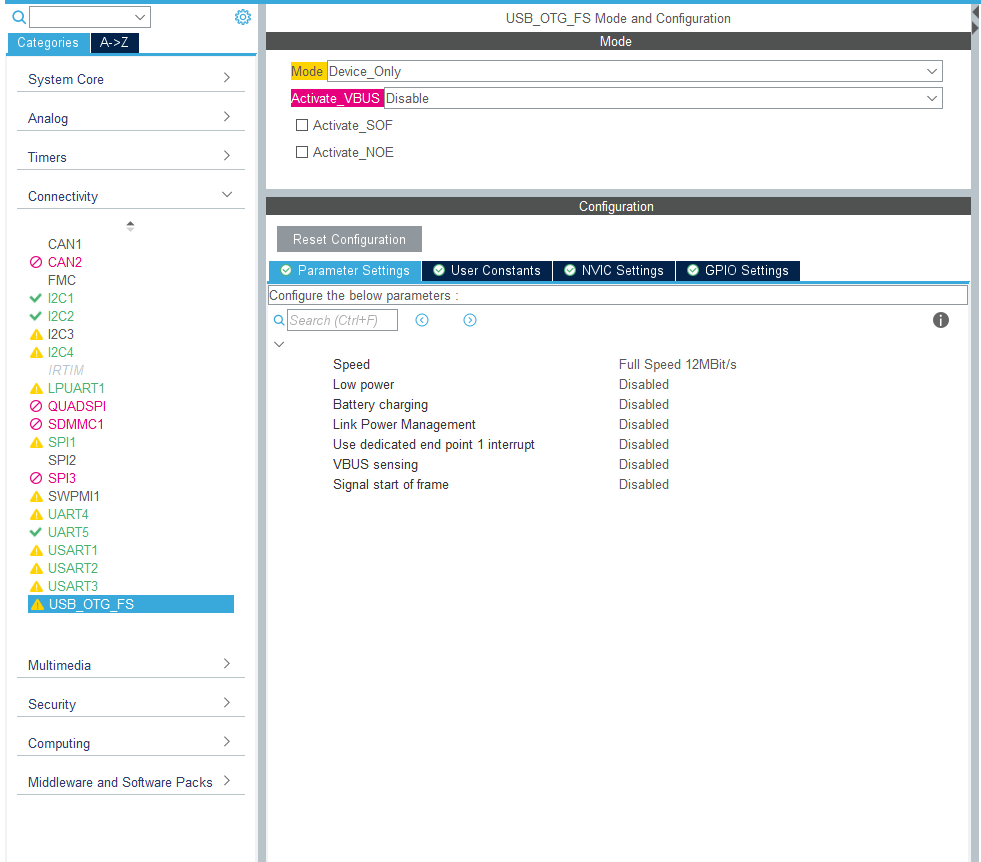The image size is (981, 862).
Task: Click the UART5 green checkmark icon
Action: pos(36,532)
